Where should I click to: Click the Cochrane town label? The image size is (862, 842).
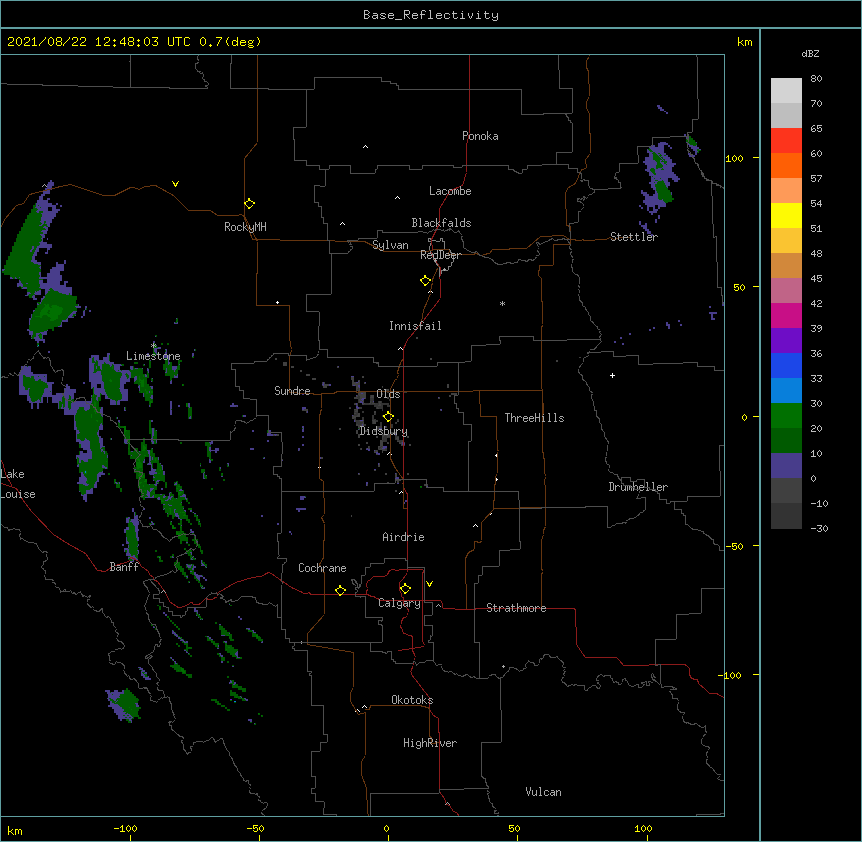[322, 568]
